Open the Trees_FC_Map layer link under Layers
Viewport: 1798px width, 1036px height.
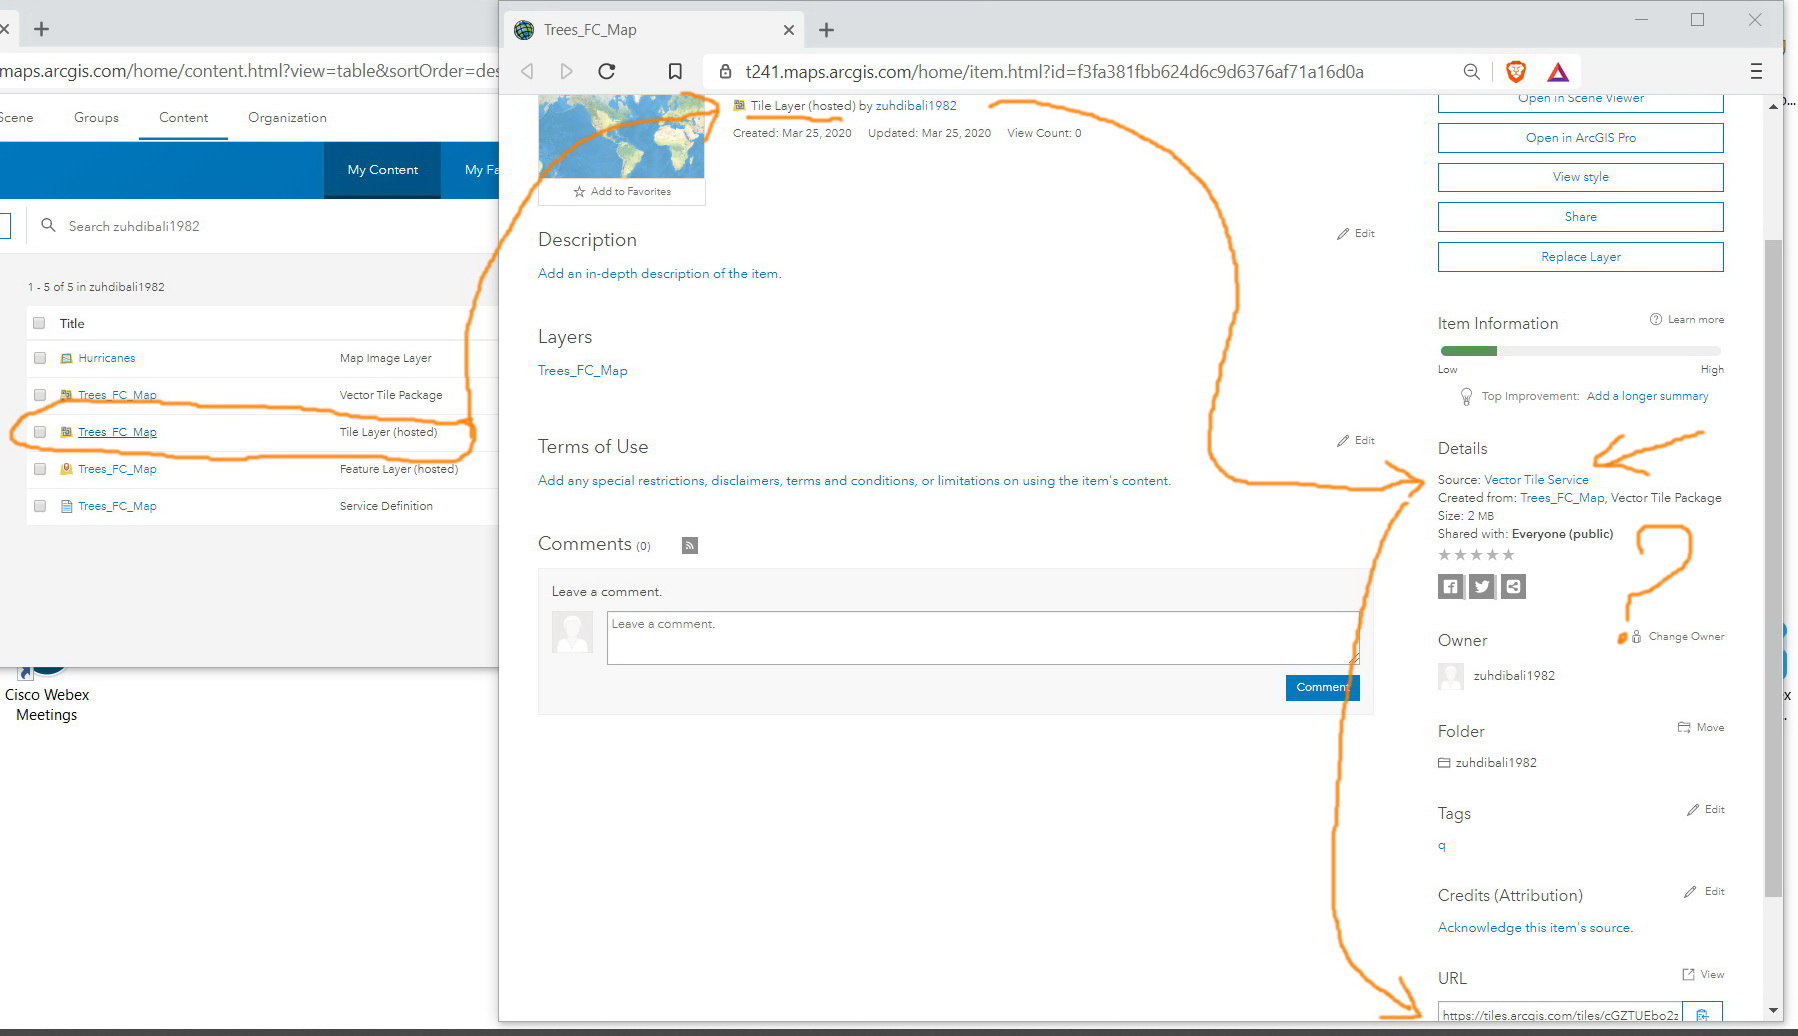click(x=583, y=370)
